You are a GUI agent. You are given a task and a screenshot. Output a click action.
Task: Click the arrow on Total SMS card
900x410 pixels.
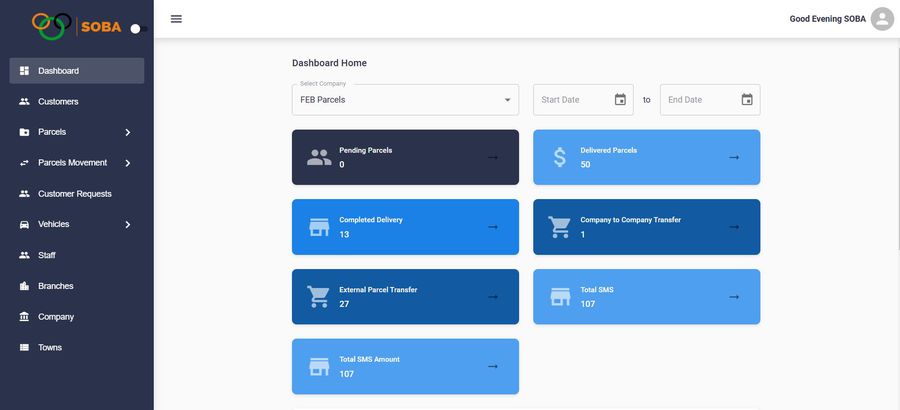[734, 297]
